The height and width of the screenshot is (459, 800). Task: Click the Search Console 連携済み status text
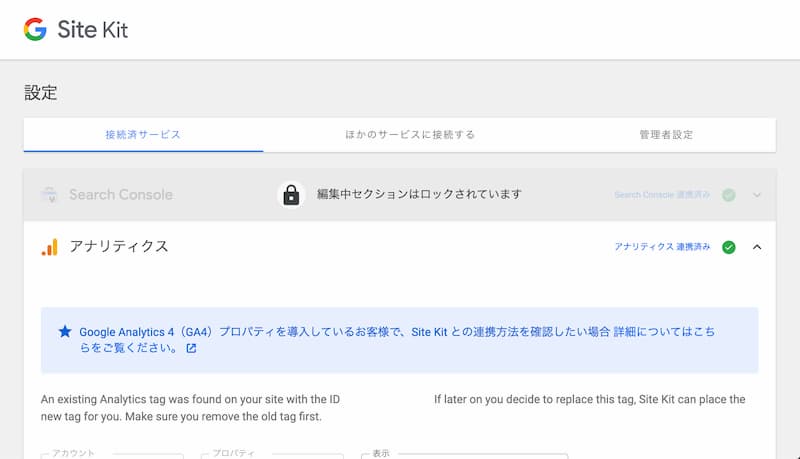click(662, 195)
